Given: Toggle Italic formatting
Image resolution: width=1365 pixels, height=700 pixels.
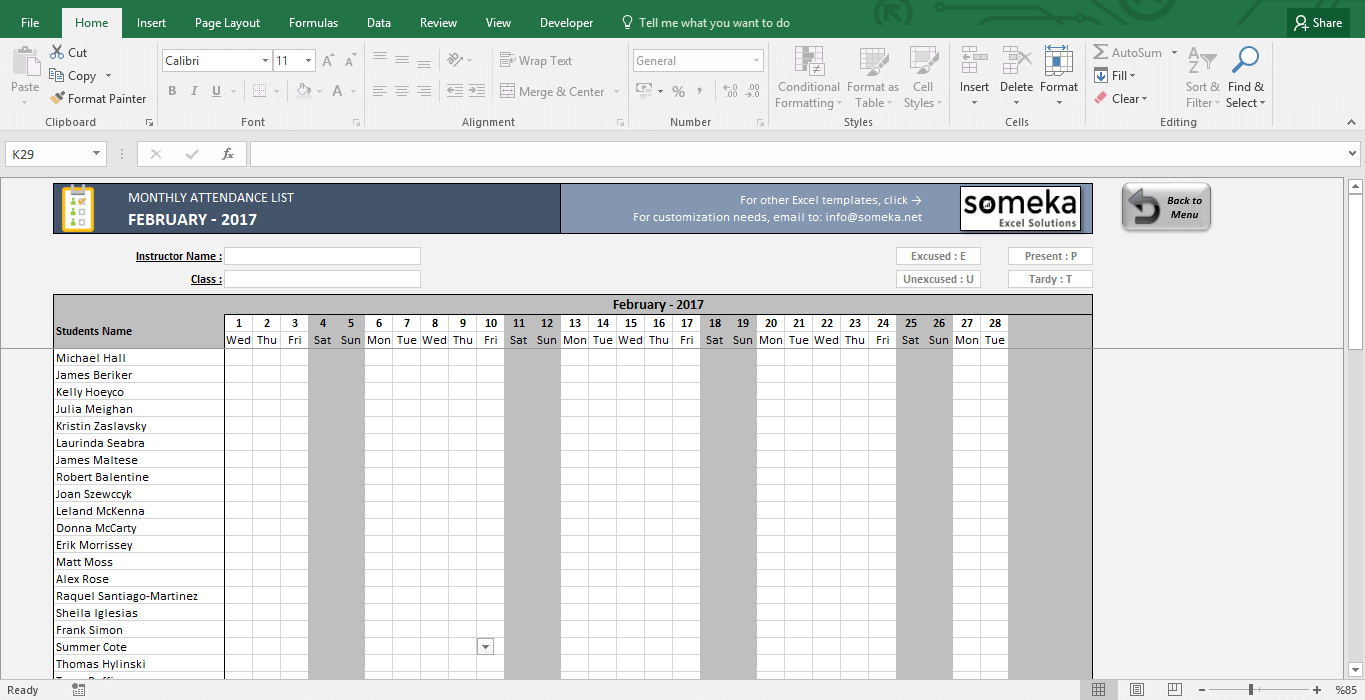Looking at the screenshot, I should [x=194, y=91].
